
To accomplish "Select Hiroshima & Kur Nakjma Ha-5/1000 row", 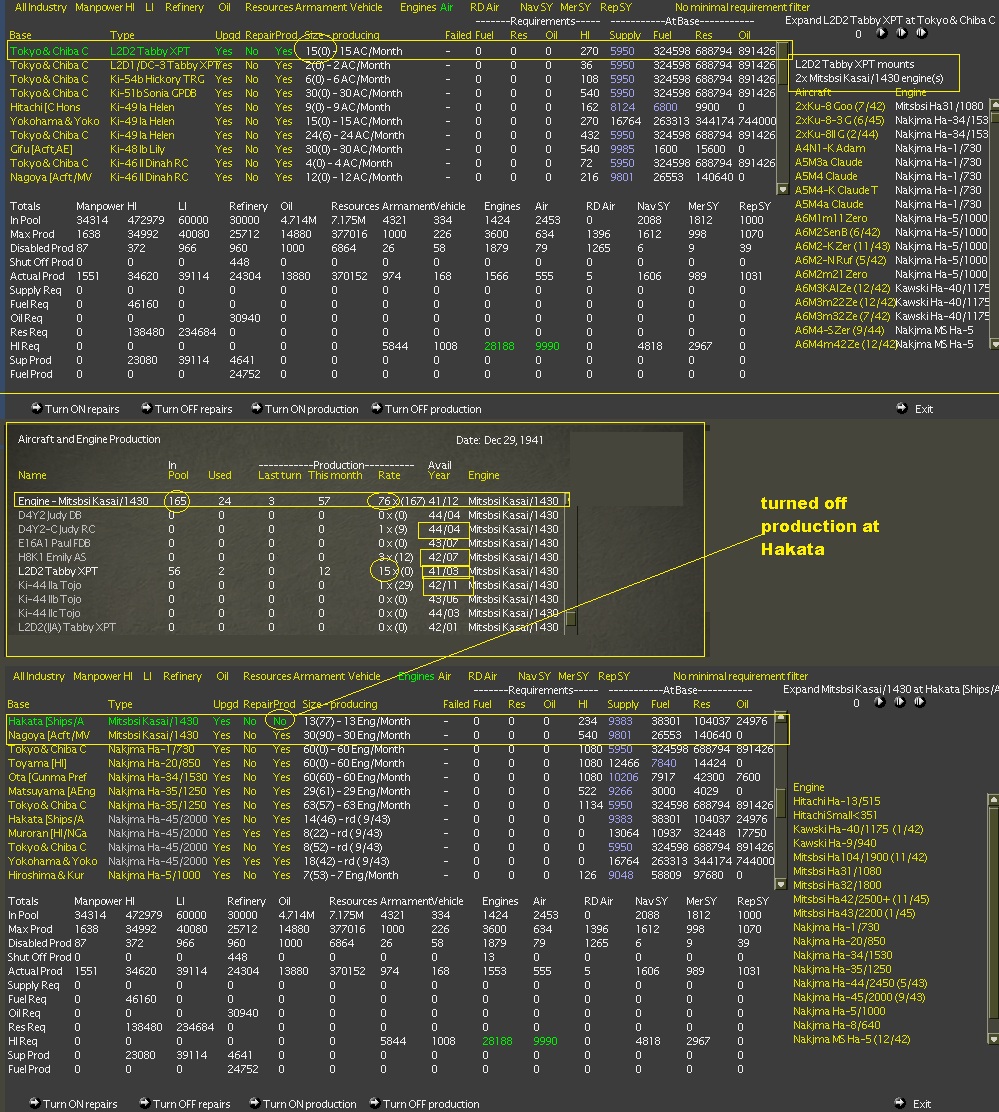I will pos(390,875).
